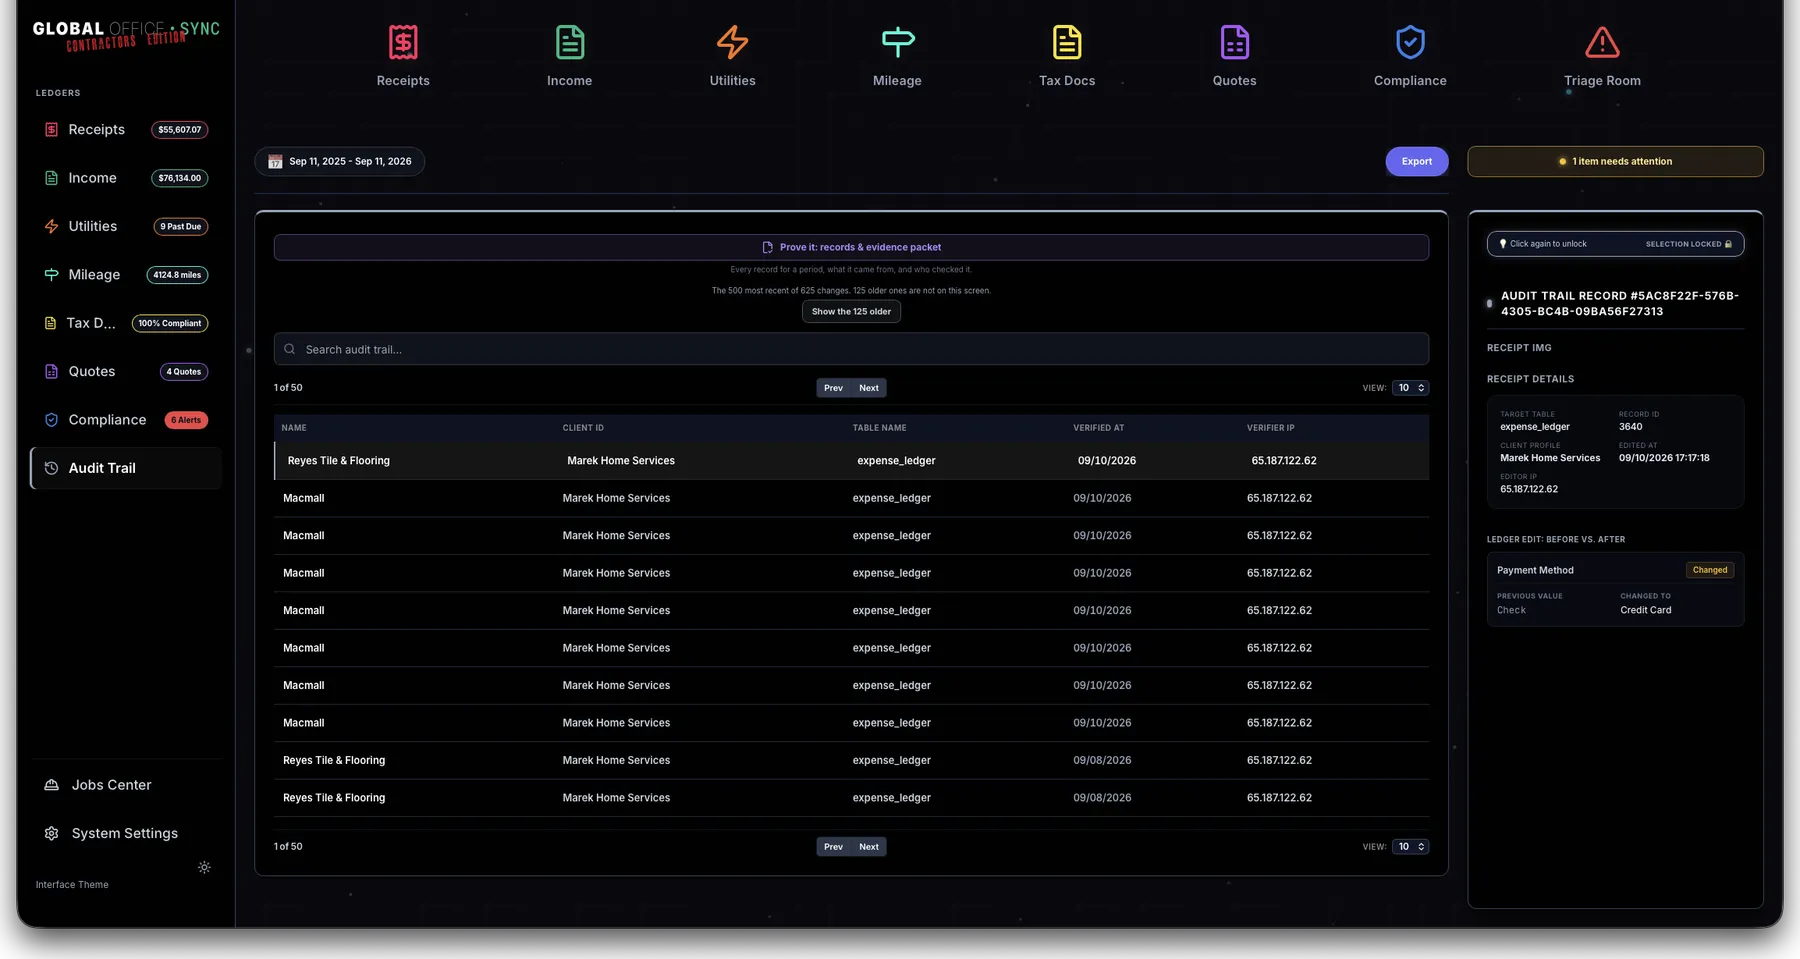This screenshot has width=1800, height=959.
Task: Click the Tax Docs sidebar icon
Action: (50, 323)
